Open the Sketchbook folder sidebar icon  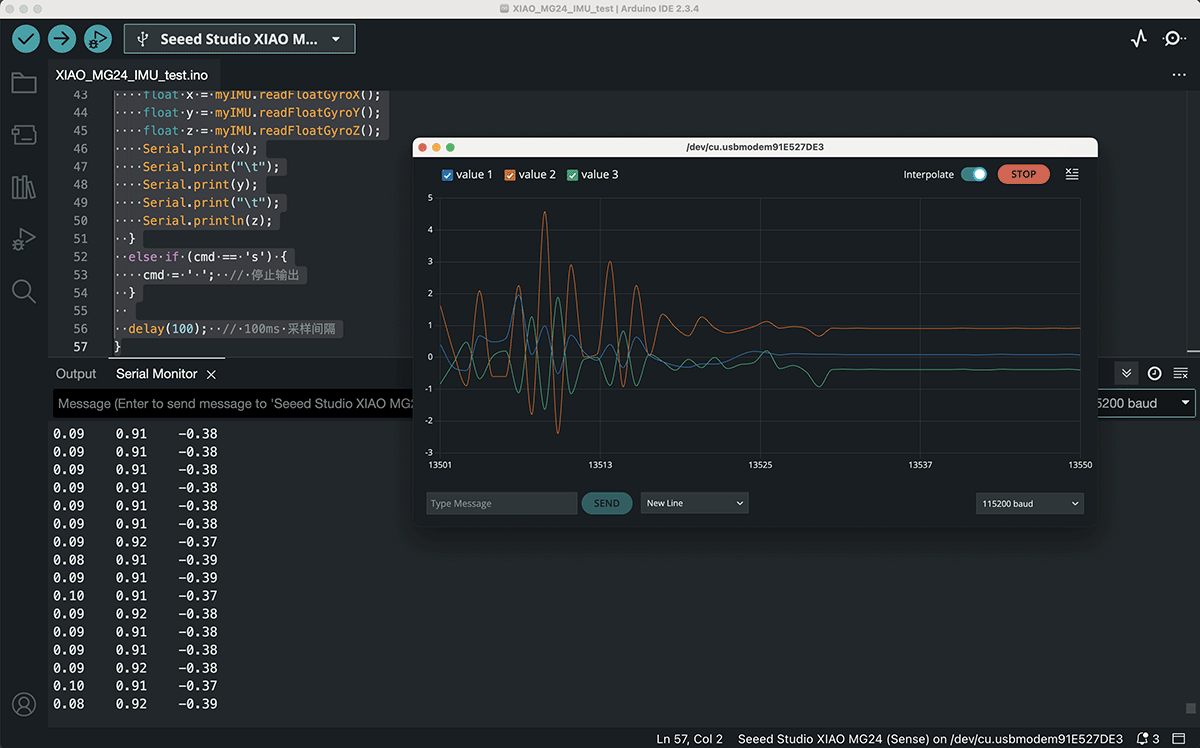[x=24, y=83]
